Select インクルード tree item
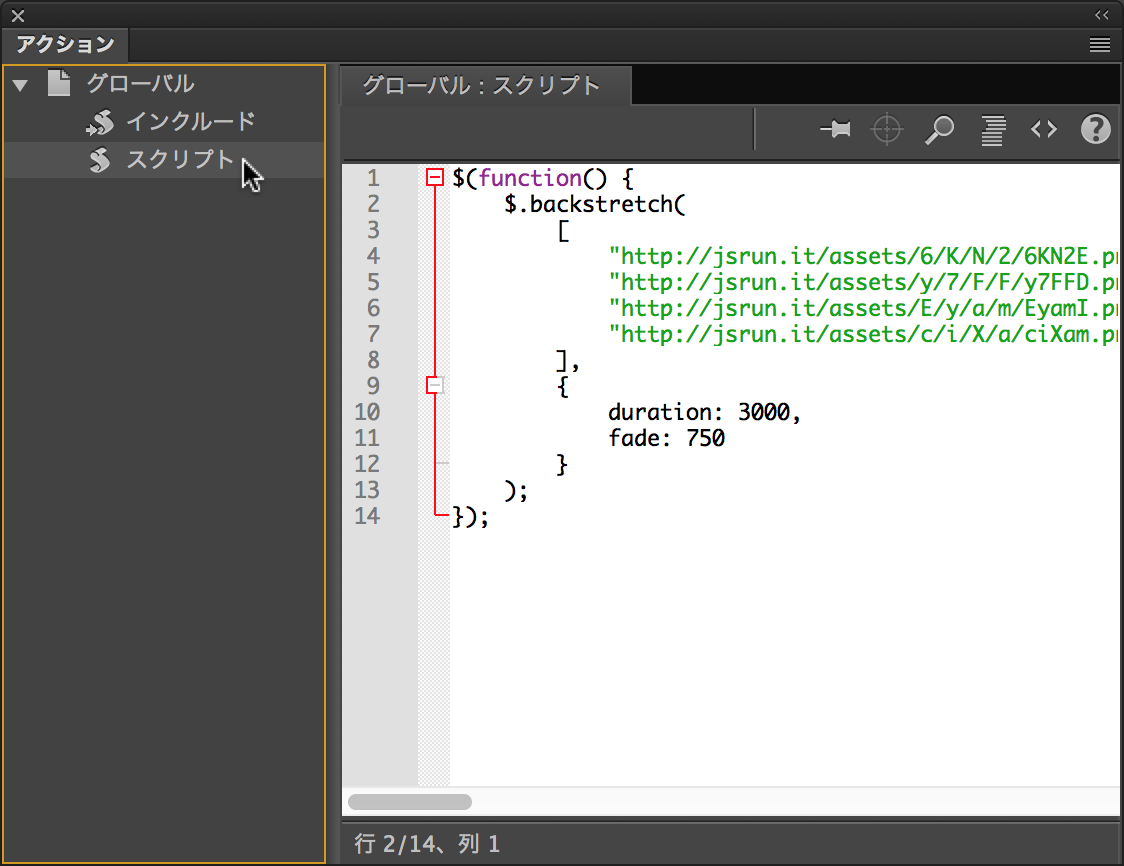Image resolution: width=1124 pixels, height=866 pixels. (x=191, y=121)
